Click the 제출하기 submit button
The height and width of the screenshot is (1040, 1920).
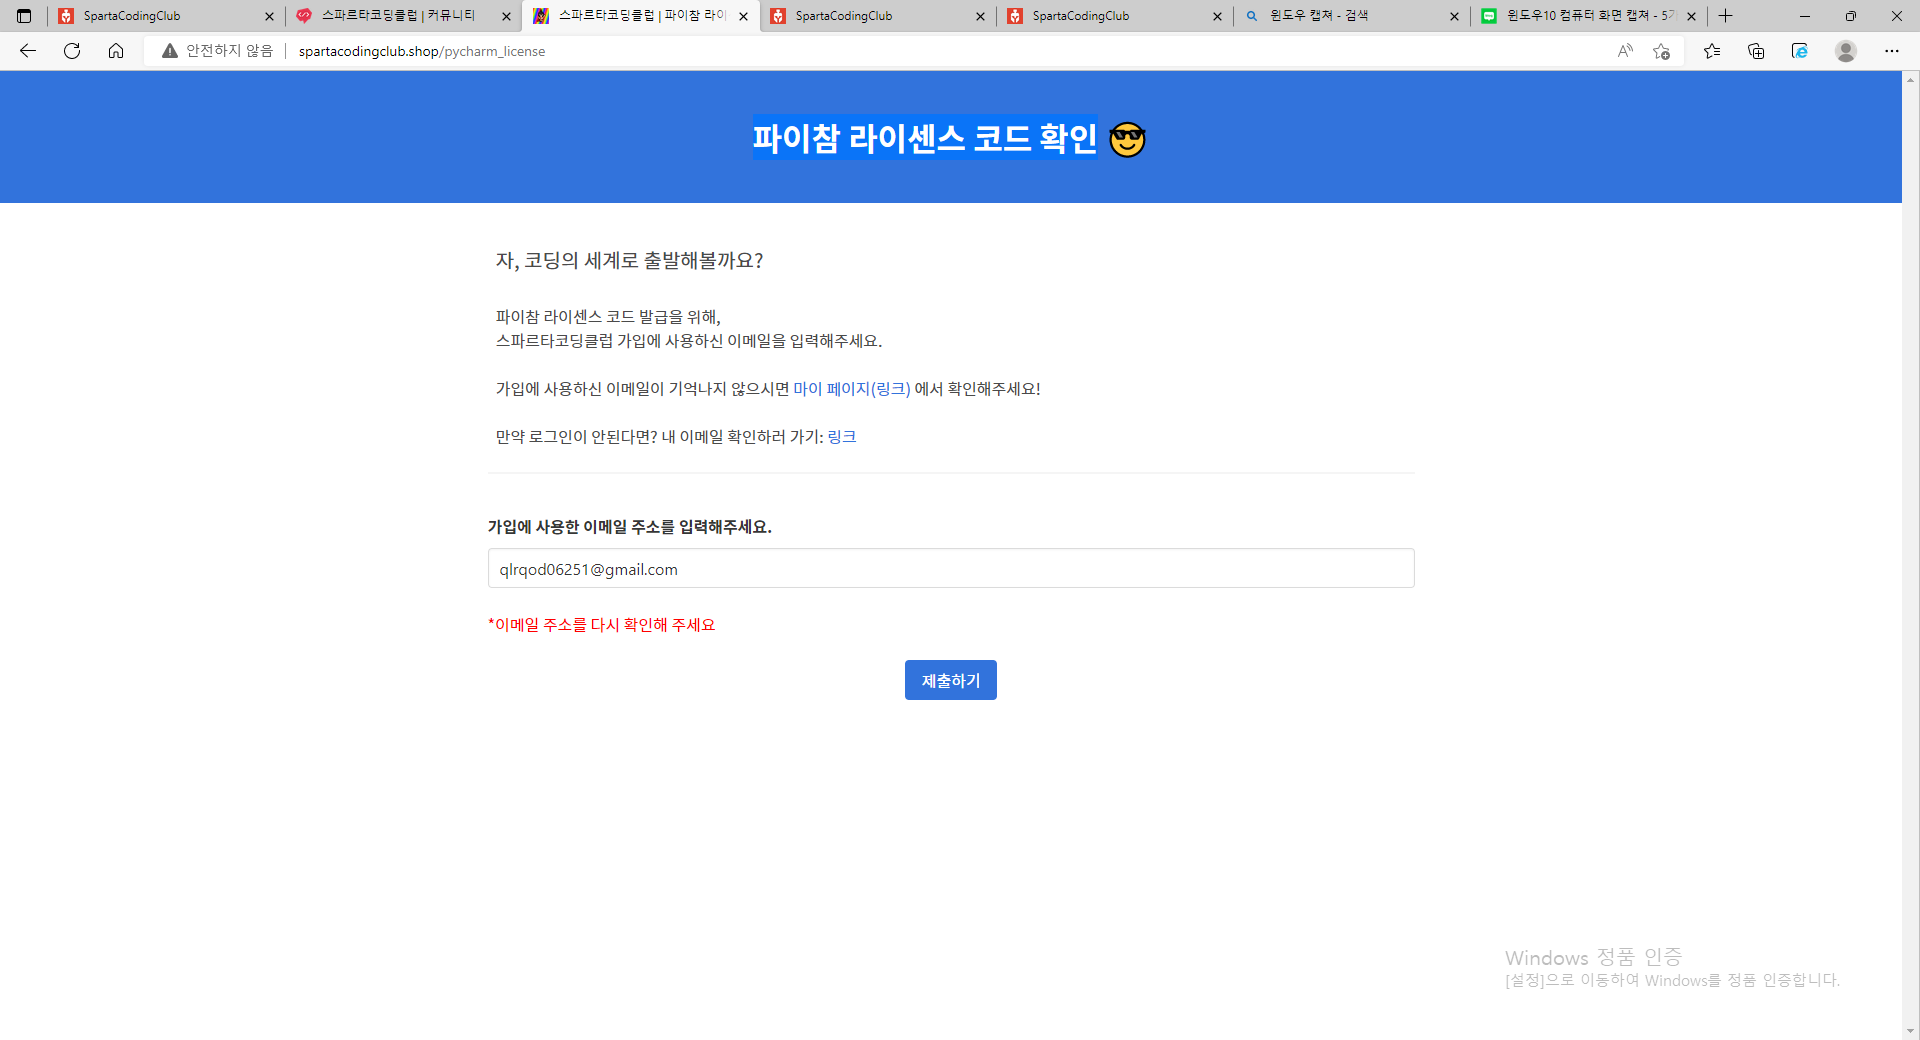[951, 680]
